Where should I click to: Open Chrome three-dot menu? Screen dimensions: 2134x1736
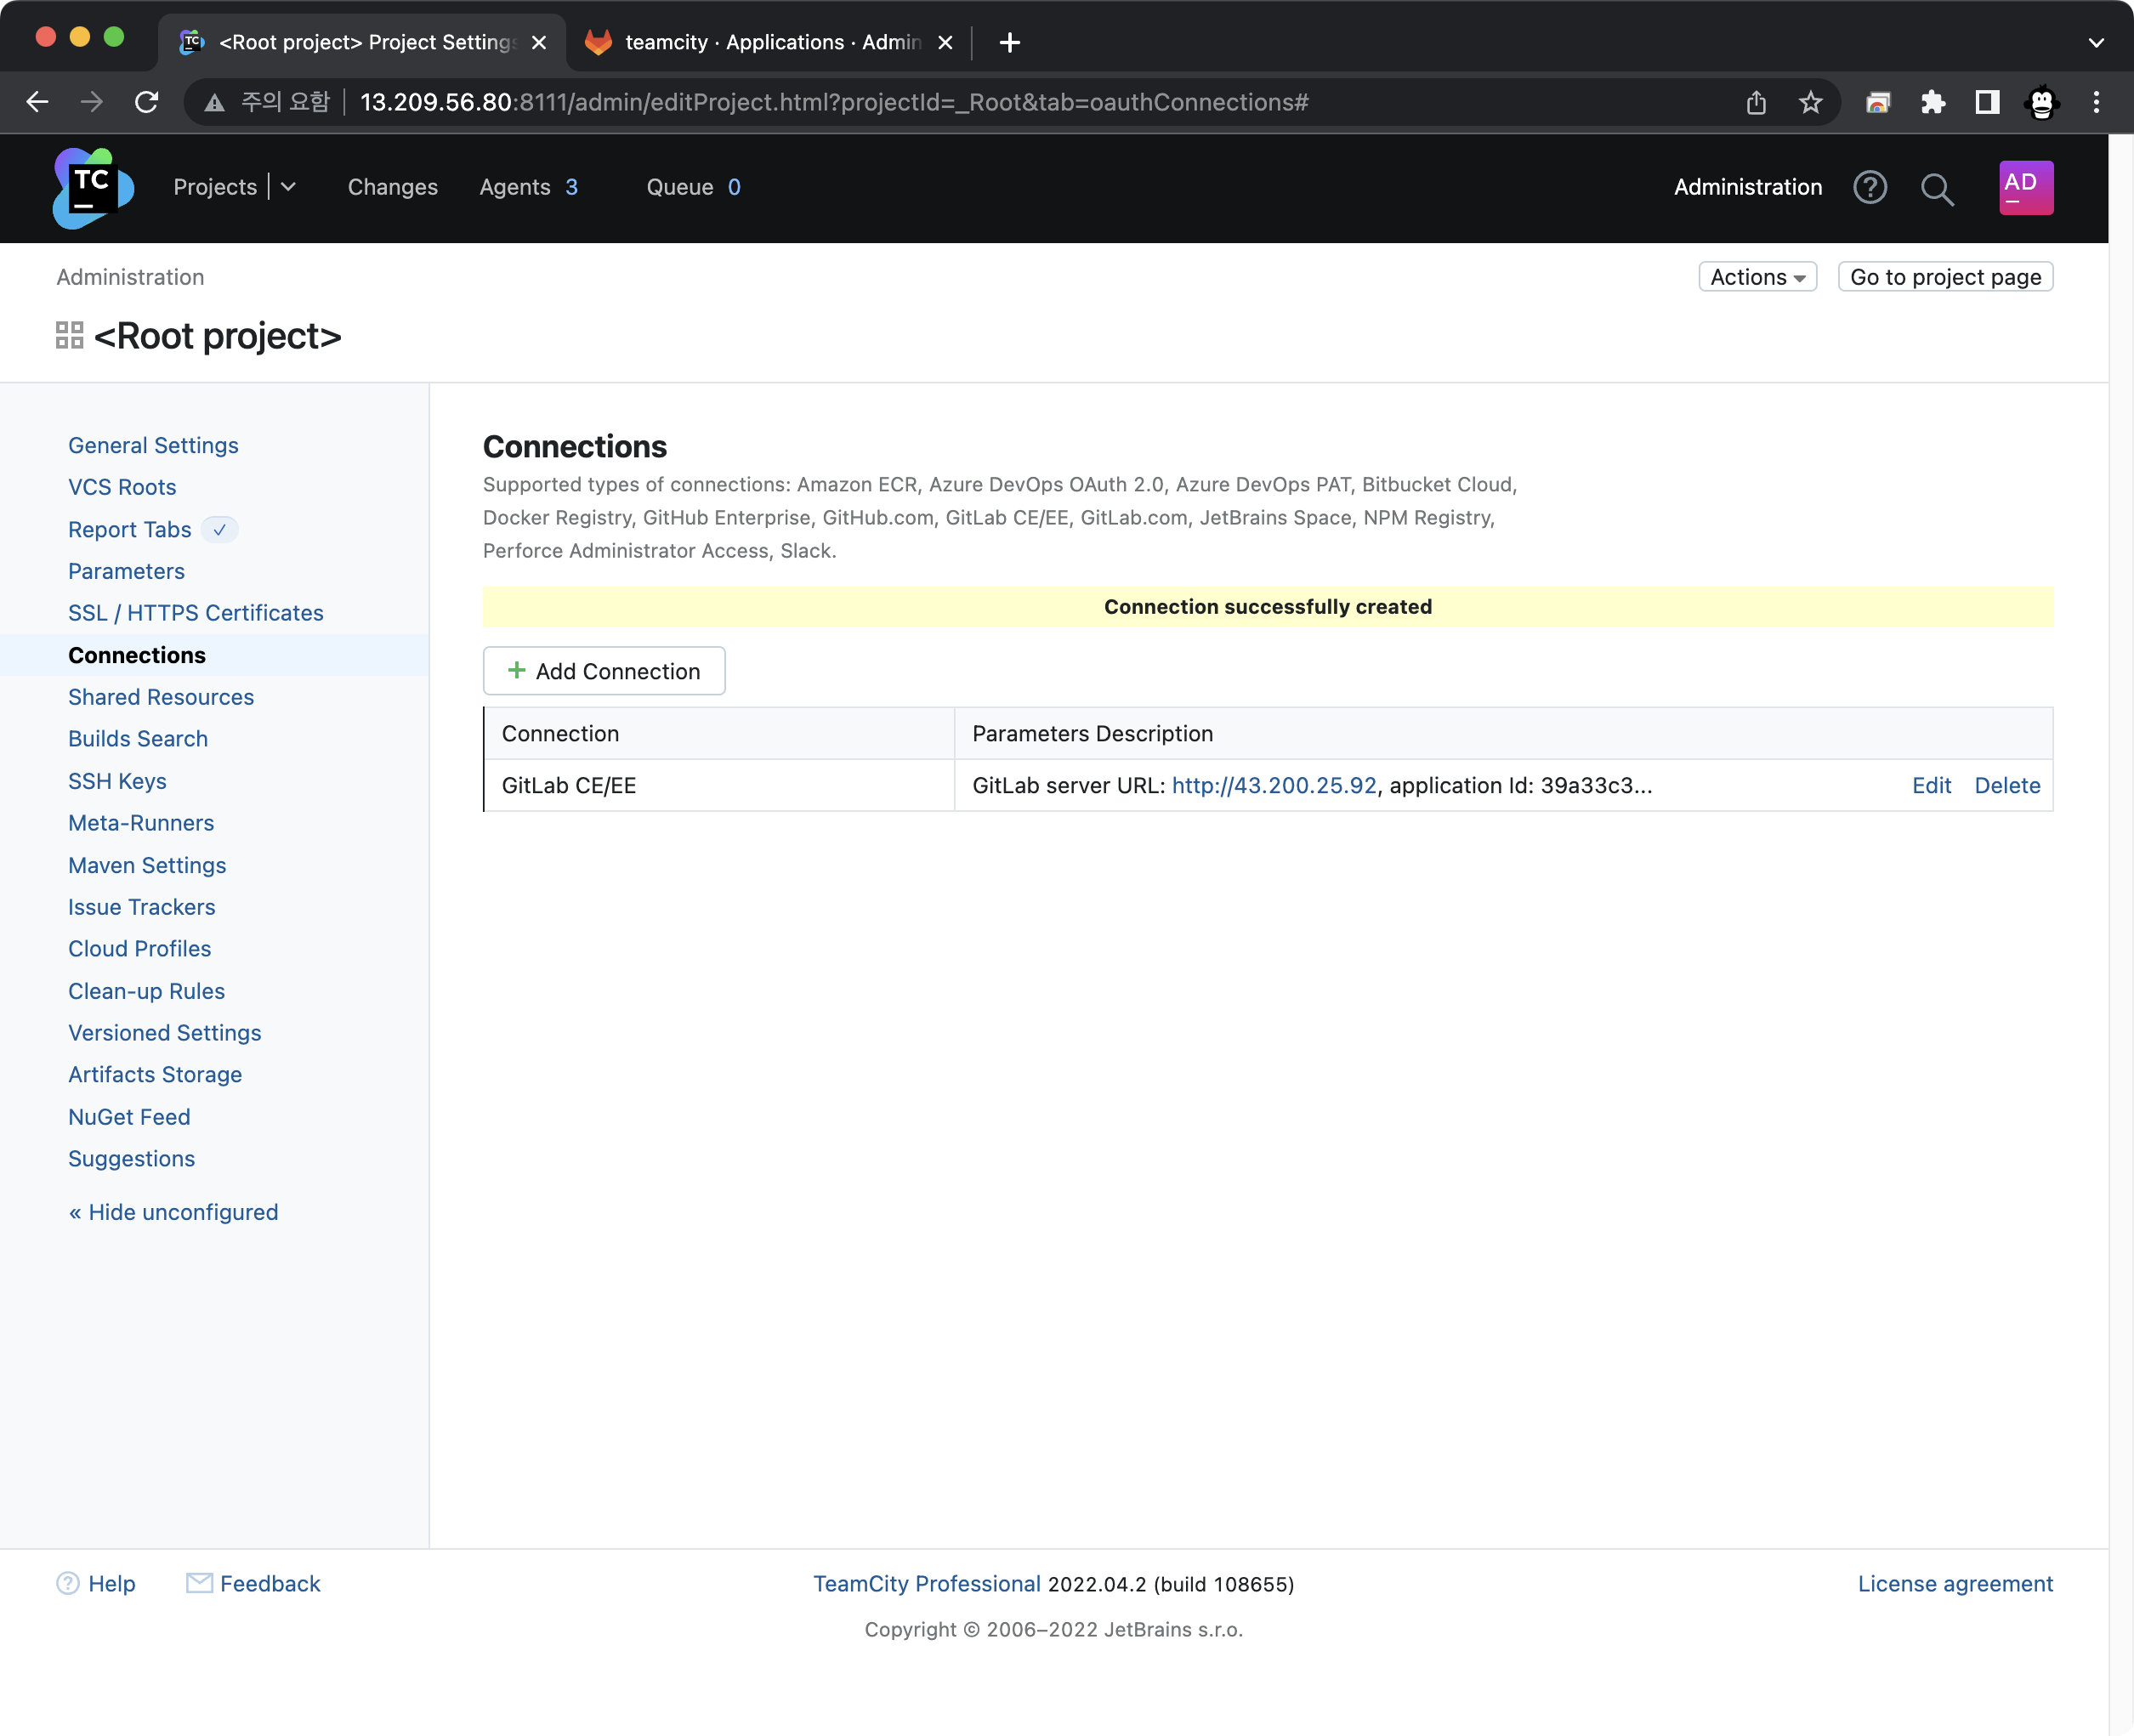(x=2096, y=102)
